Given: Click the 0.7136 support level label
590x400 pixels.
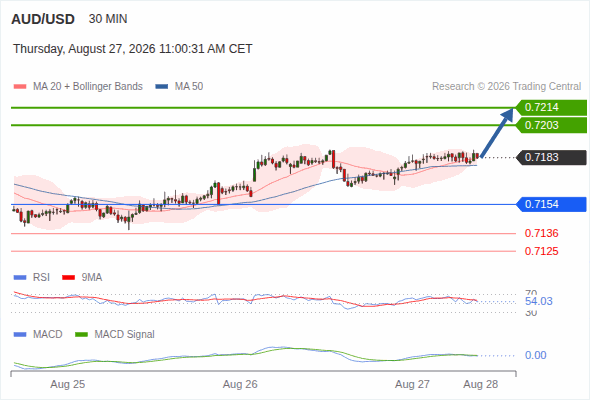Looking at the screenshot, I should click(x=541, y=233).
